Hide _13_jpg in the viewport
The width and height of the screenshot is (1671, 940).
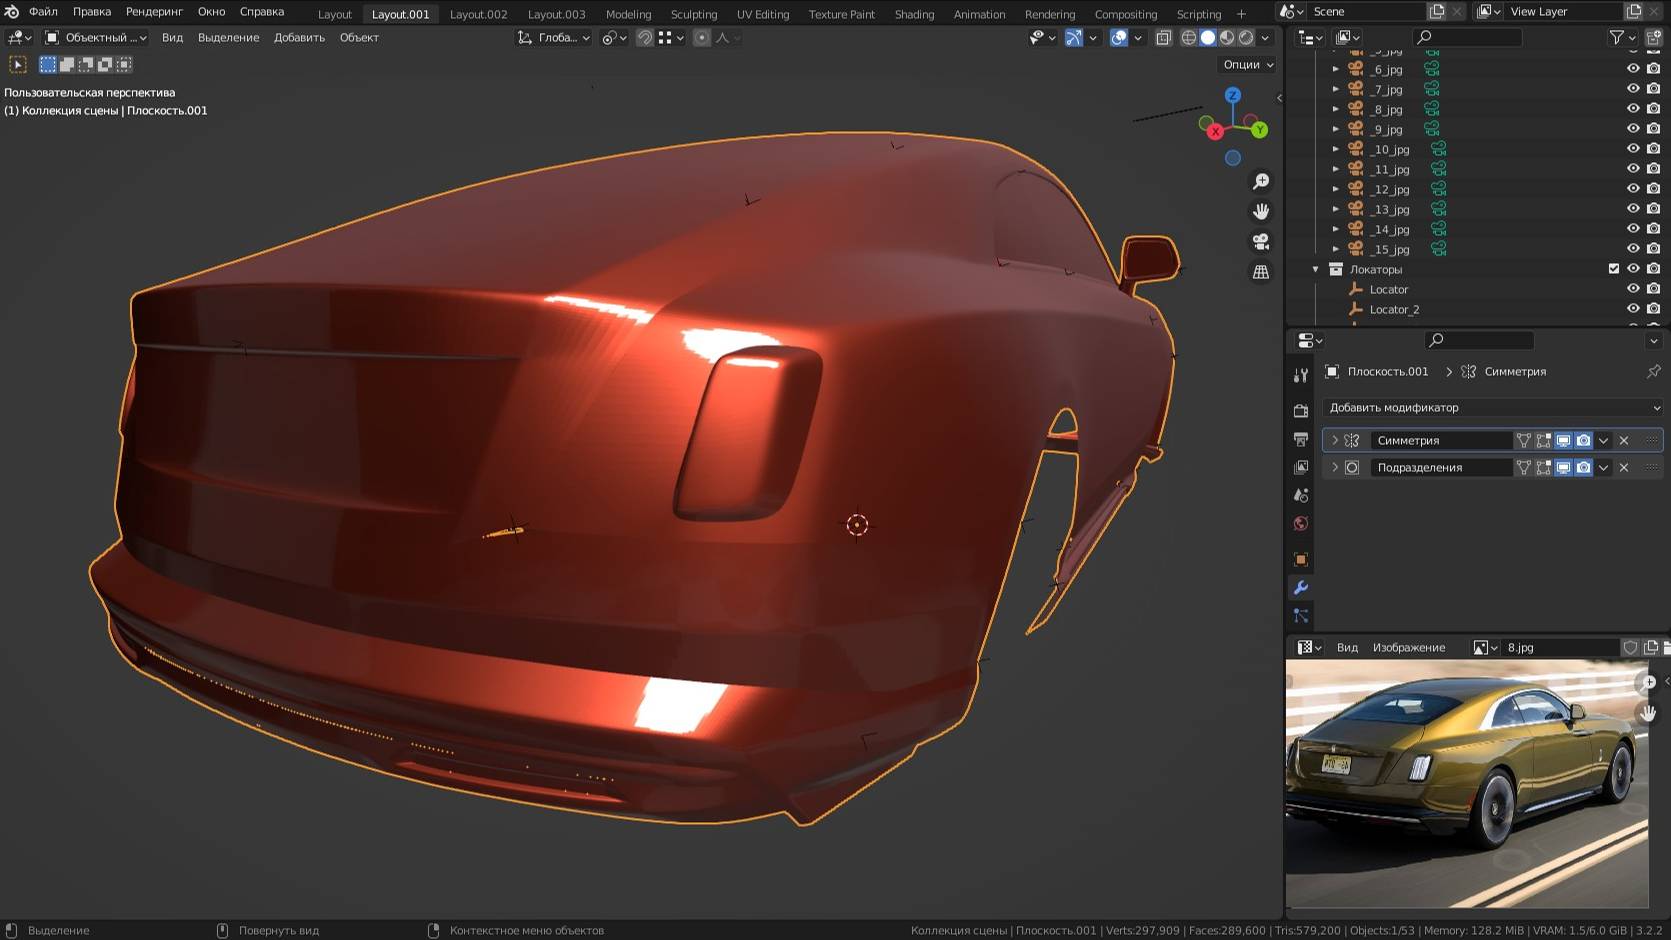point(1633,209)
